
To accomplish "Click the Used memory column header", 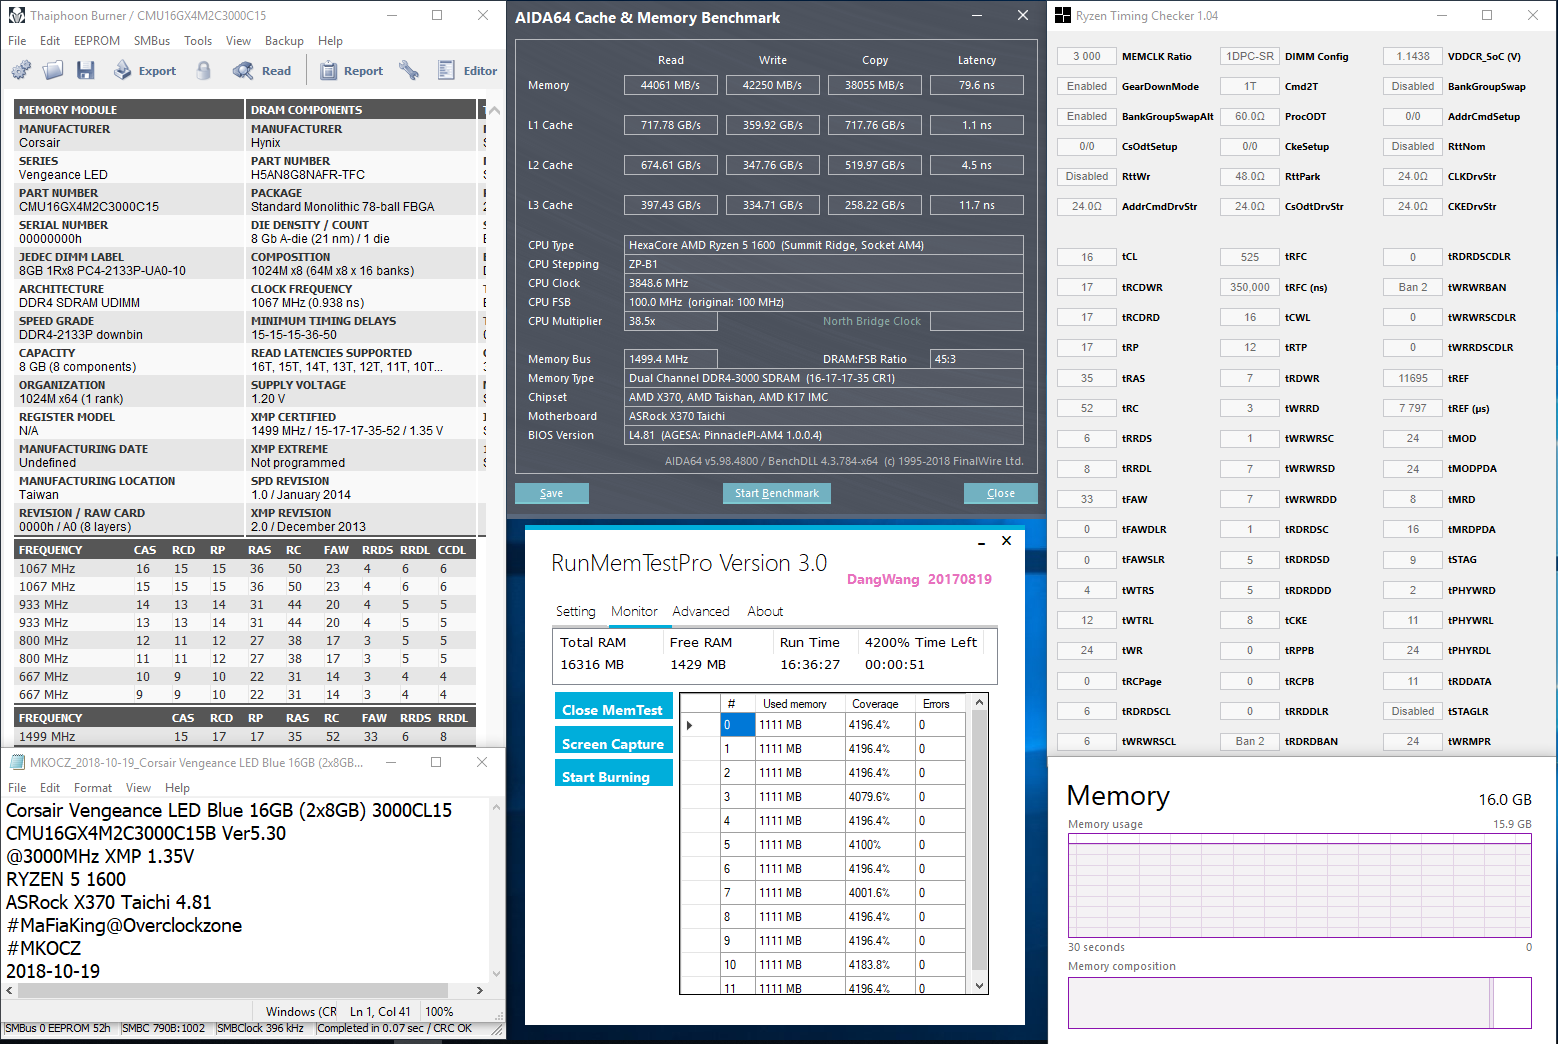I will coord(800,704).
